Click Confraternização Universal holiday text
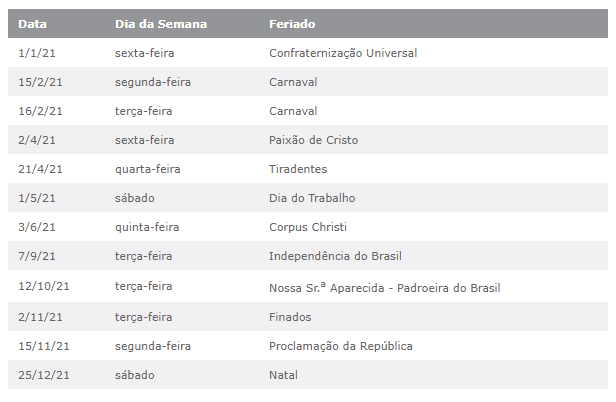 coord(343,52)
